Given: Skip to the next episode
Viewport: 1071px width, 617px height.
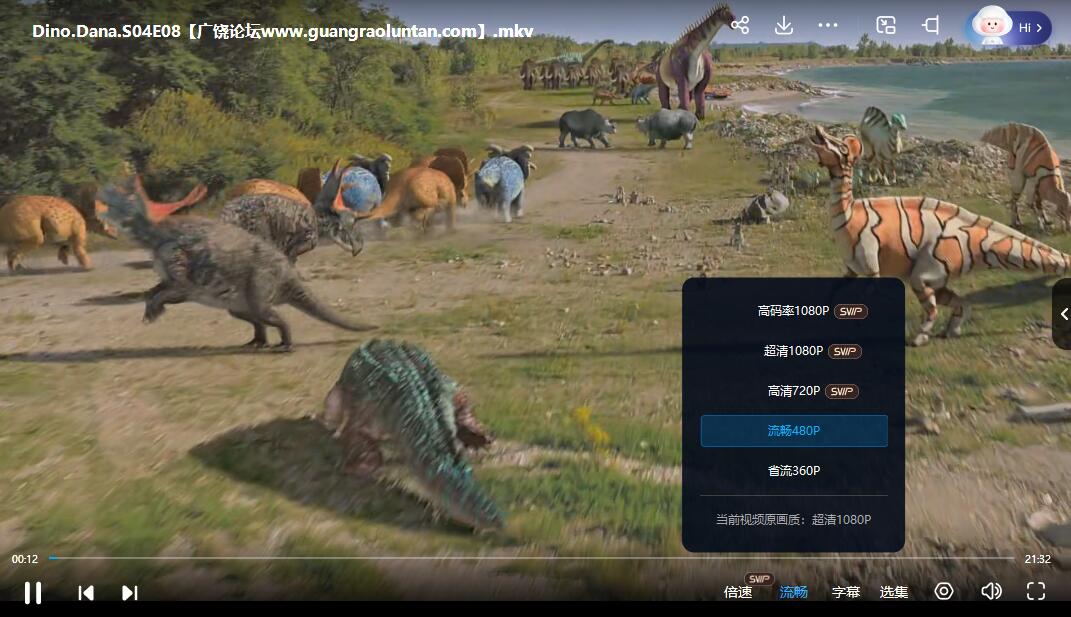Looking at the screenshot, I should point(130,592).
